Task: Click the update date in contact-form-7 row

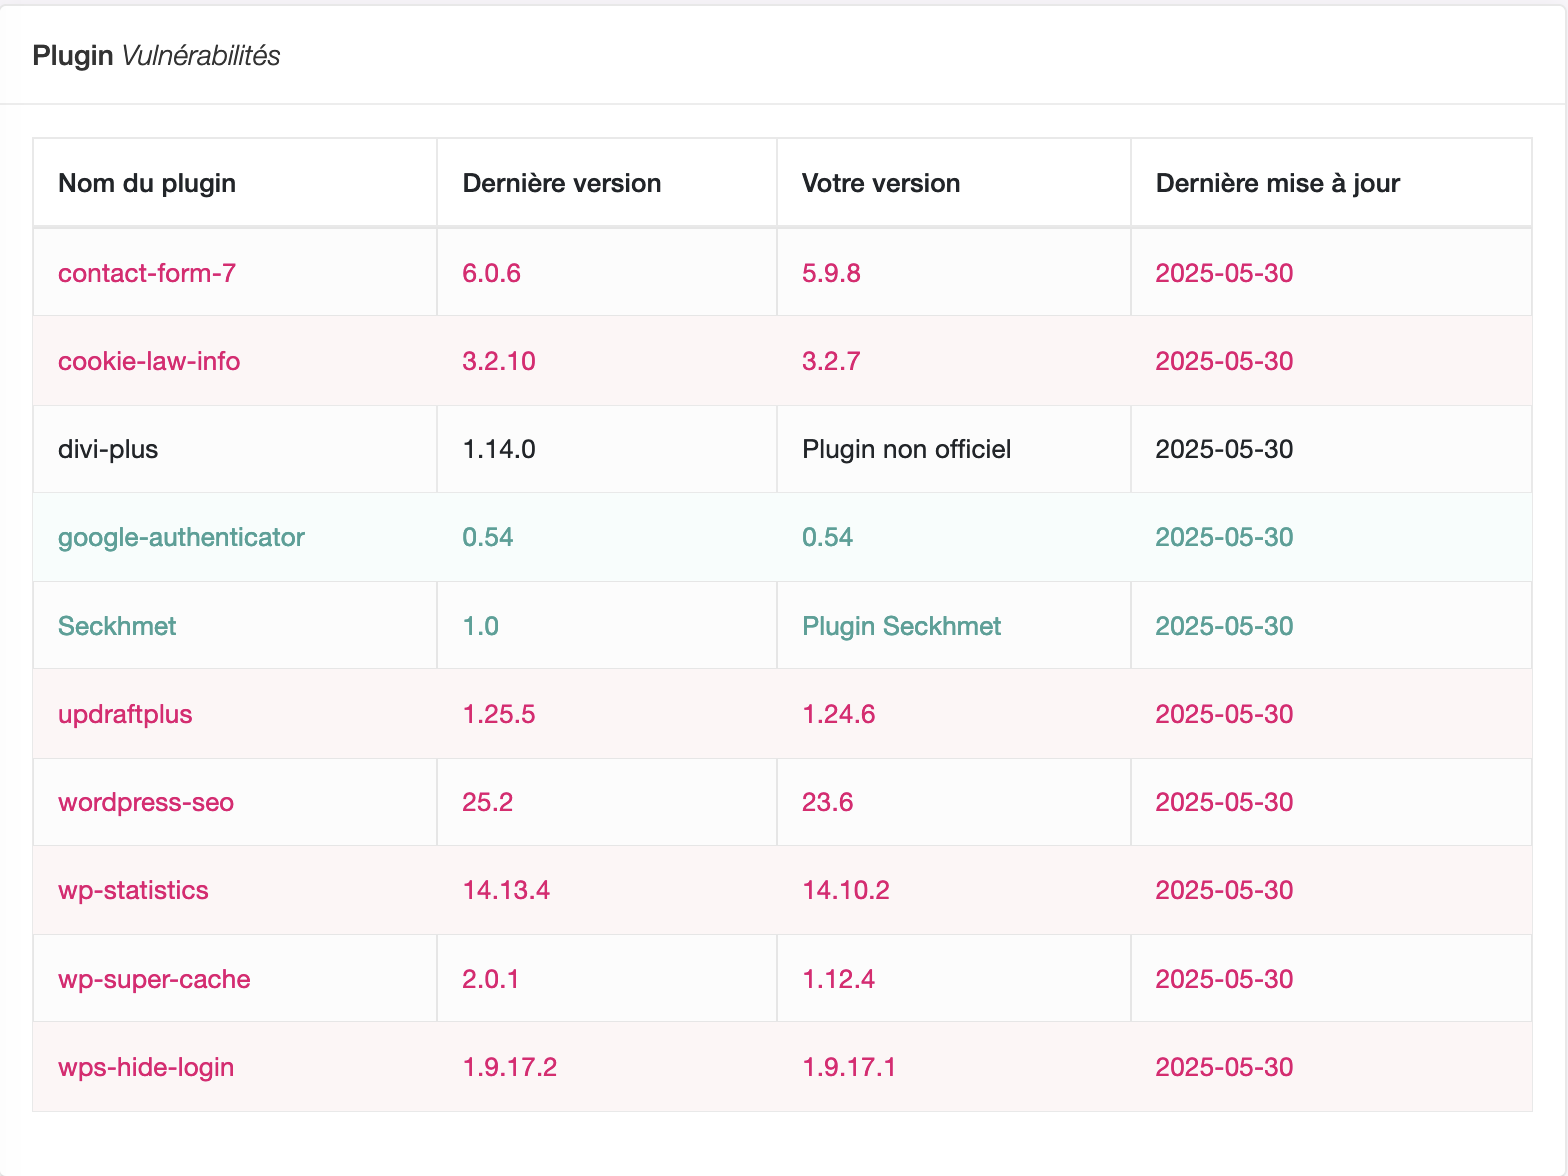Action: [1224, 273]
